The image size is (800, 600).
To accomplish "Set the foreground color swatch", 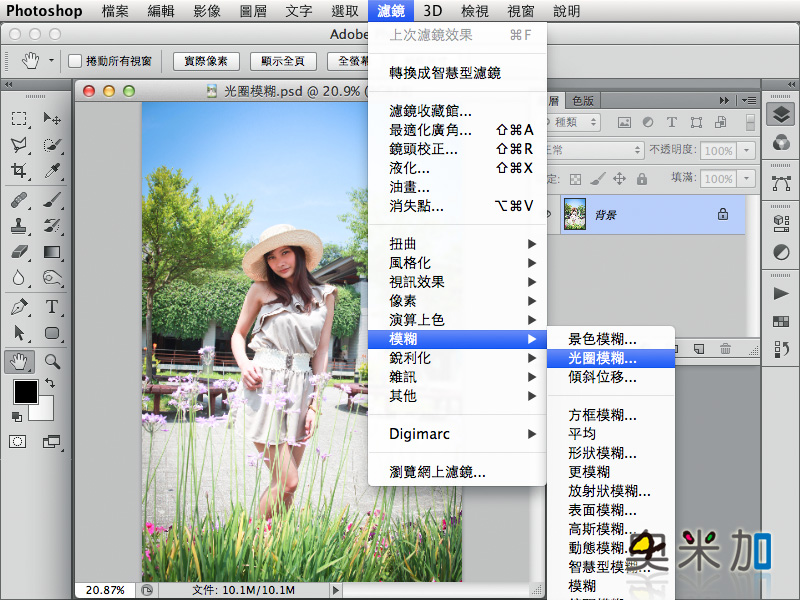I will (26, 392).
